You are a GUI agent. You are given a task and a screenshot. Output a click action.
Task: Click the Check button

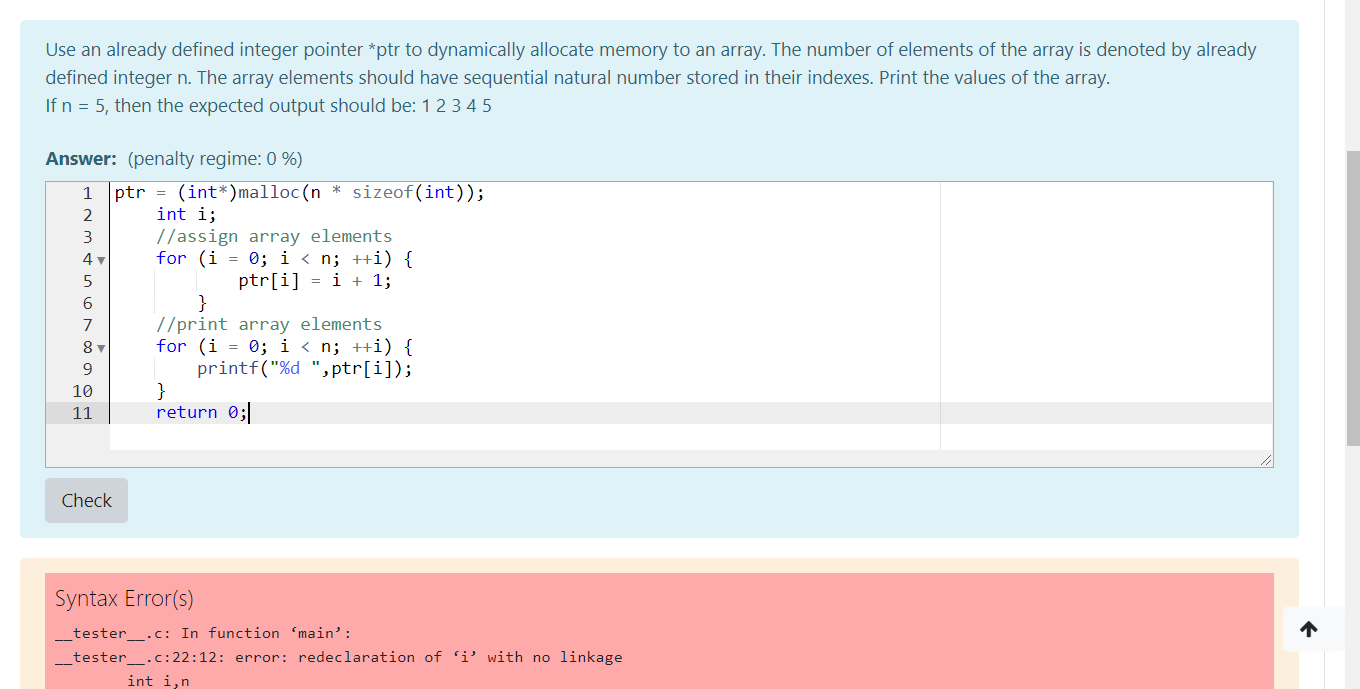click(85, 500)
